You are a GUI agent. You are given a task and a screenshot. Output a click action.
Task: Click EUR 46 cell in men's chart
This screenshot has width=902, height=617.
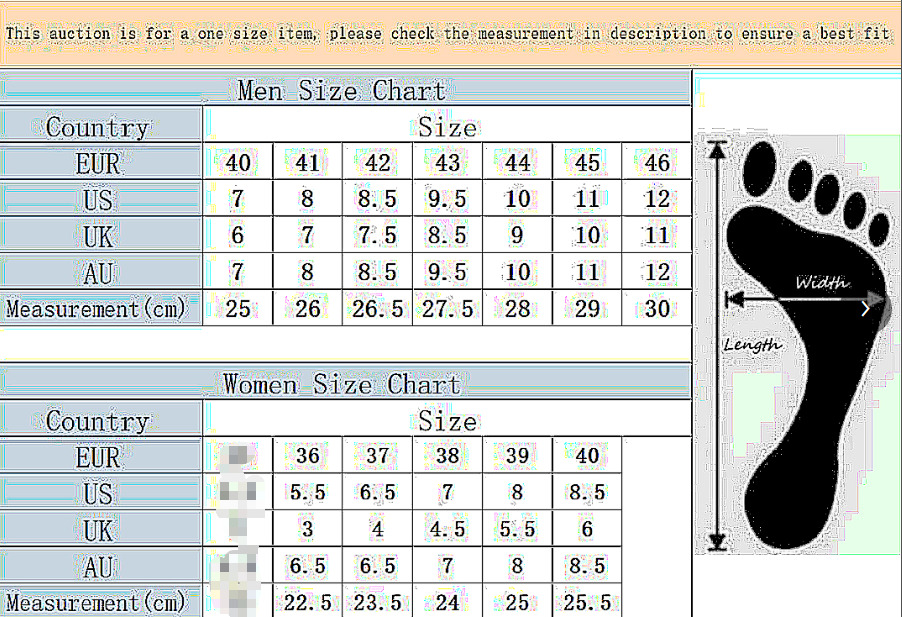coord(657,163)
